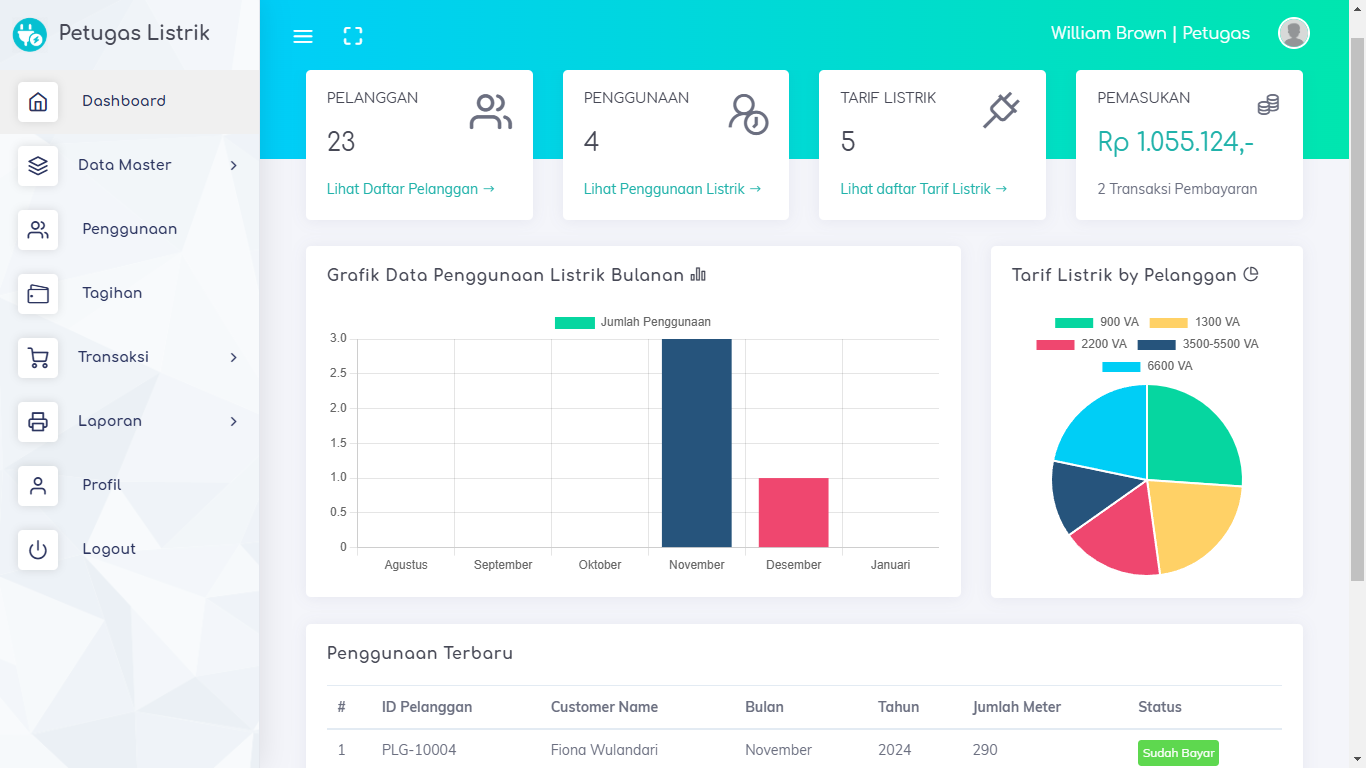1366x768 pixels.
Task: Toggle the hamburger sidebar menu icon
Action: [303, 36]
